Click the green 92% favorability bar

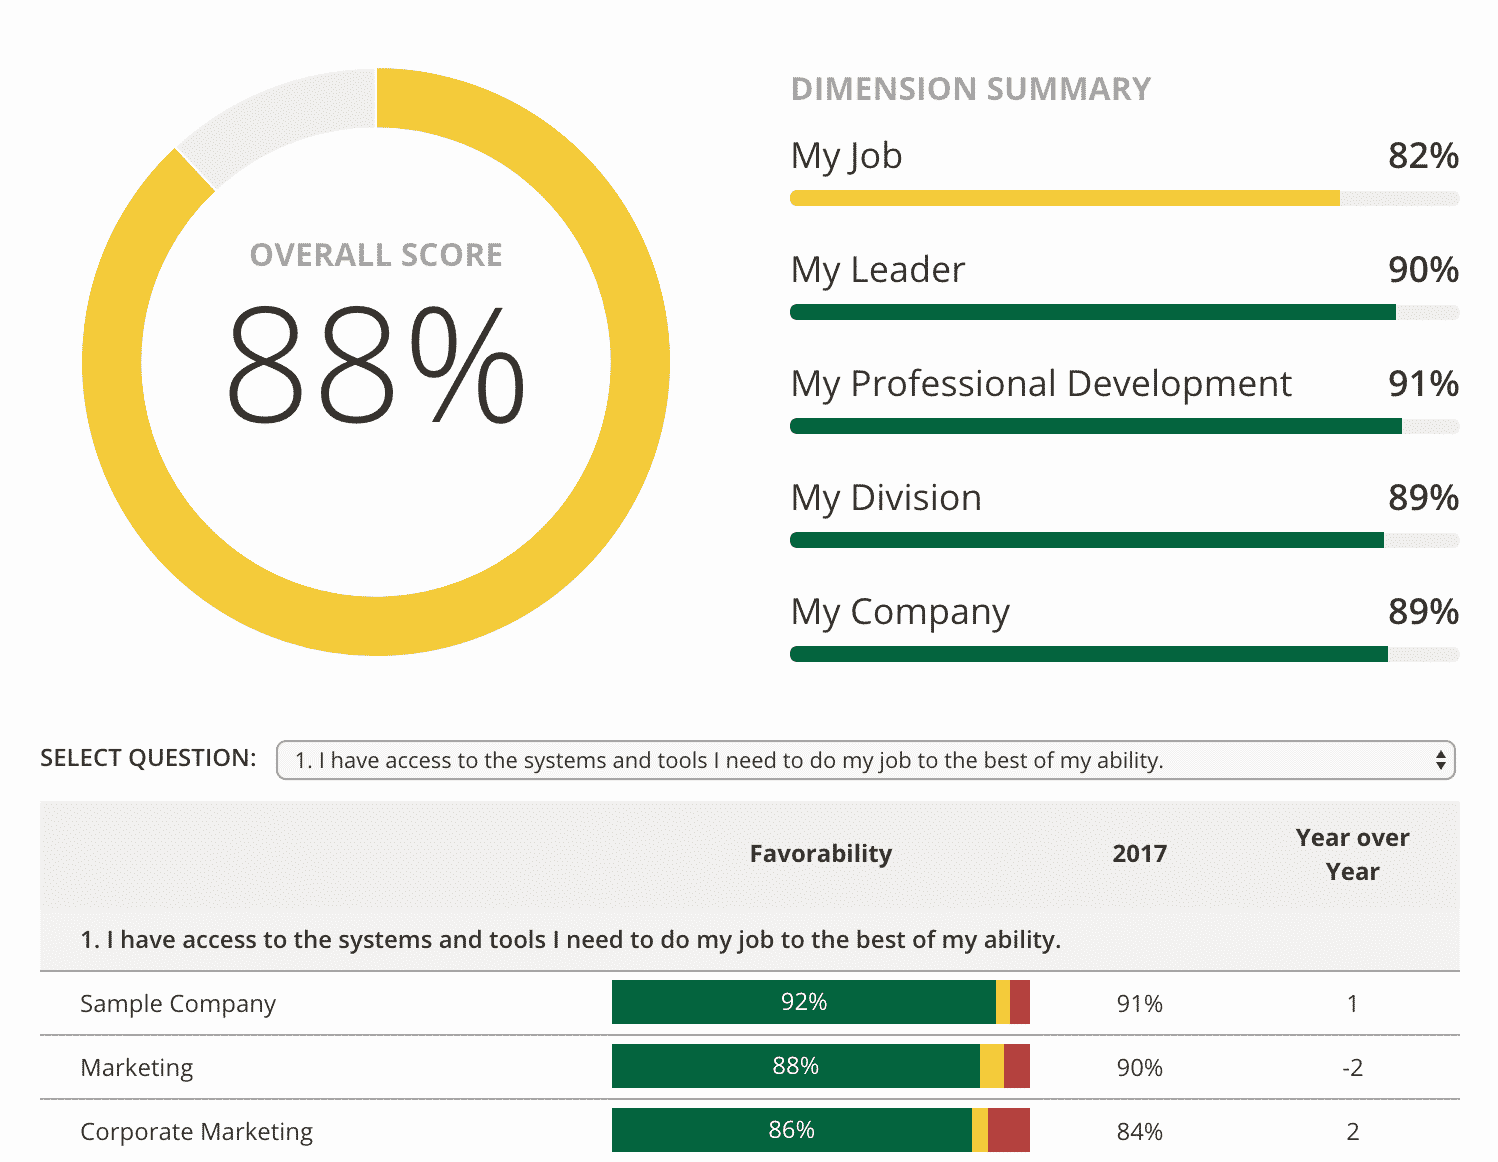click(x=803, y=1002)
